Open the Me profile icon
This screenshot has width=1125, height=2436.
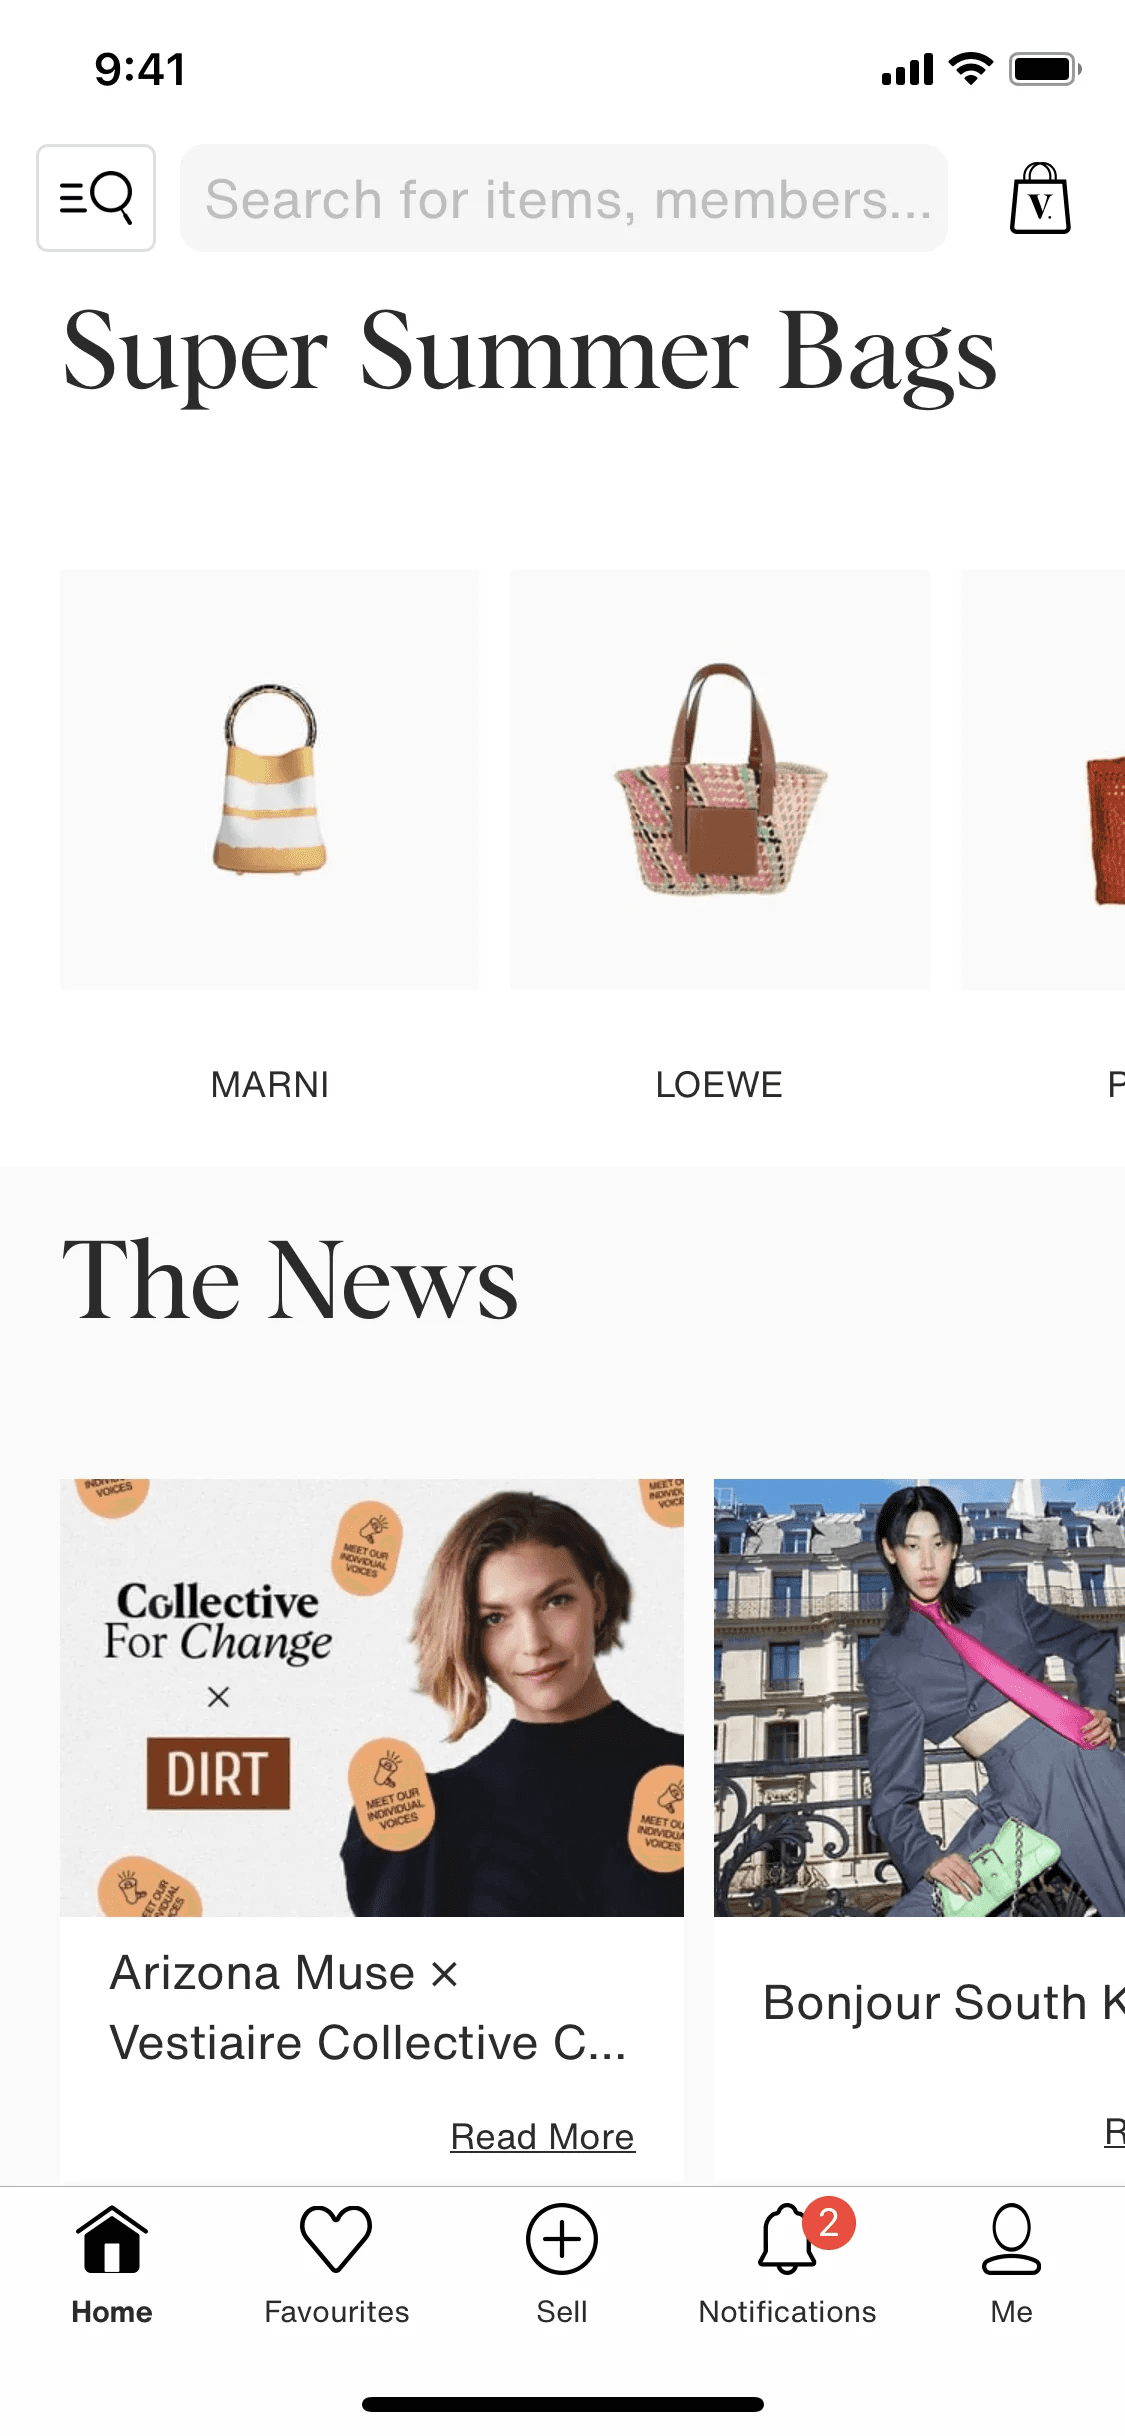(x=1012, y=2239)
